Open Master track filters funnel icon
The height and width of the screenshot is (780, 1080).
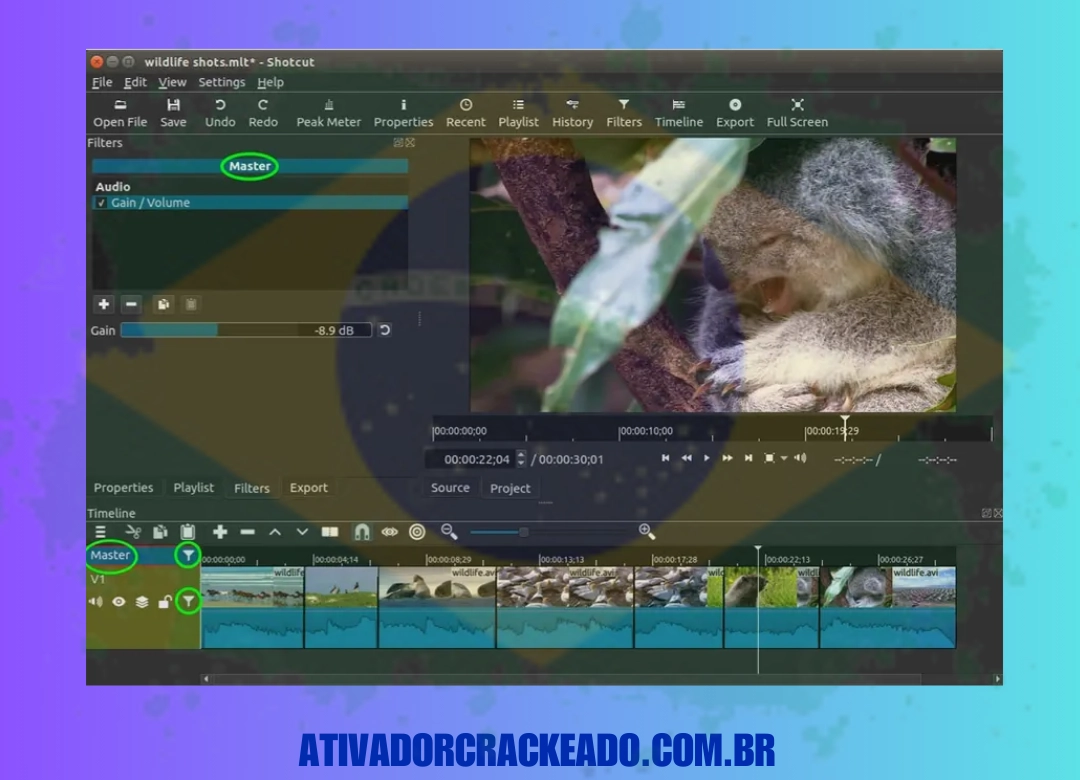click(x=187, y=555)
